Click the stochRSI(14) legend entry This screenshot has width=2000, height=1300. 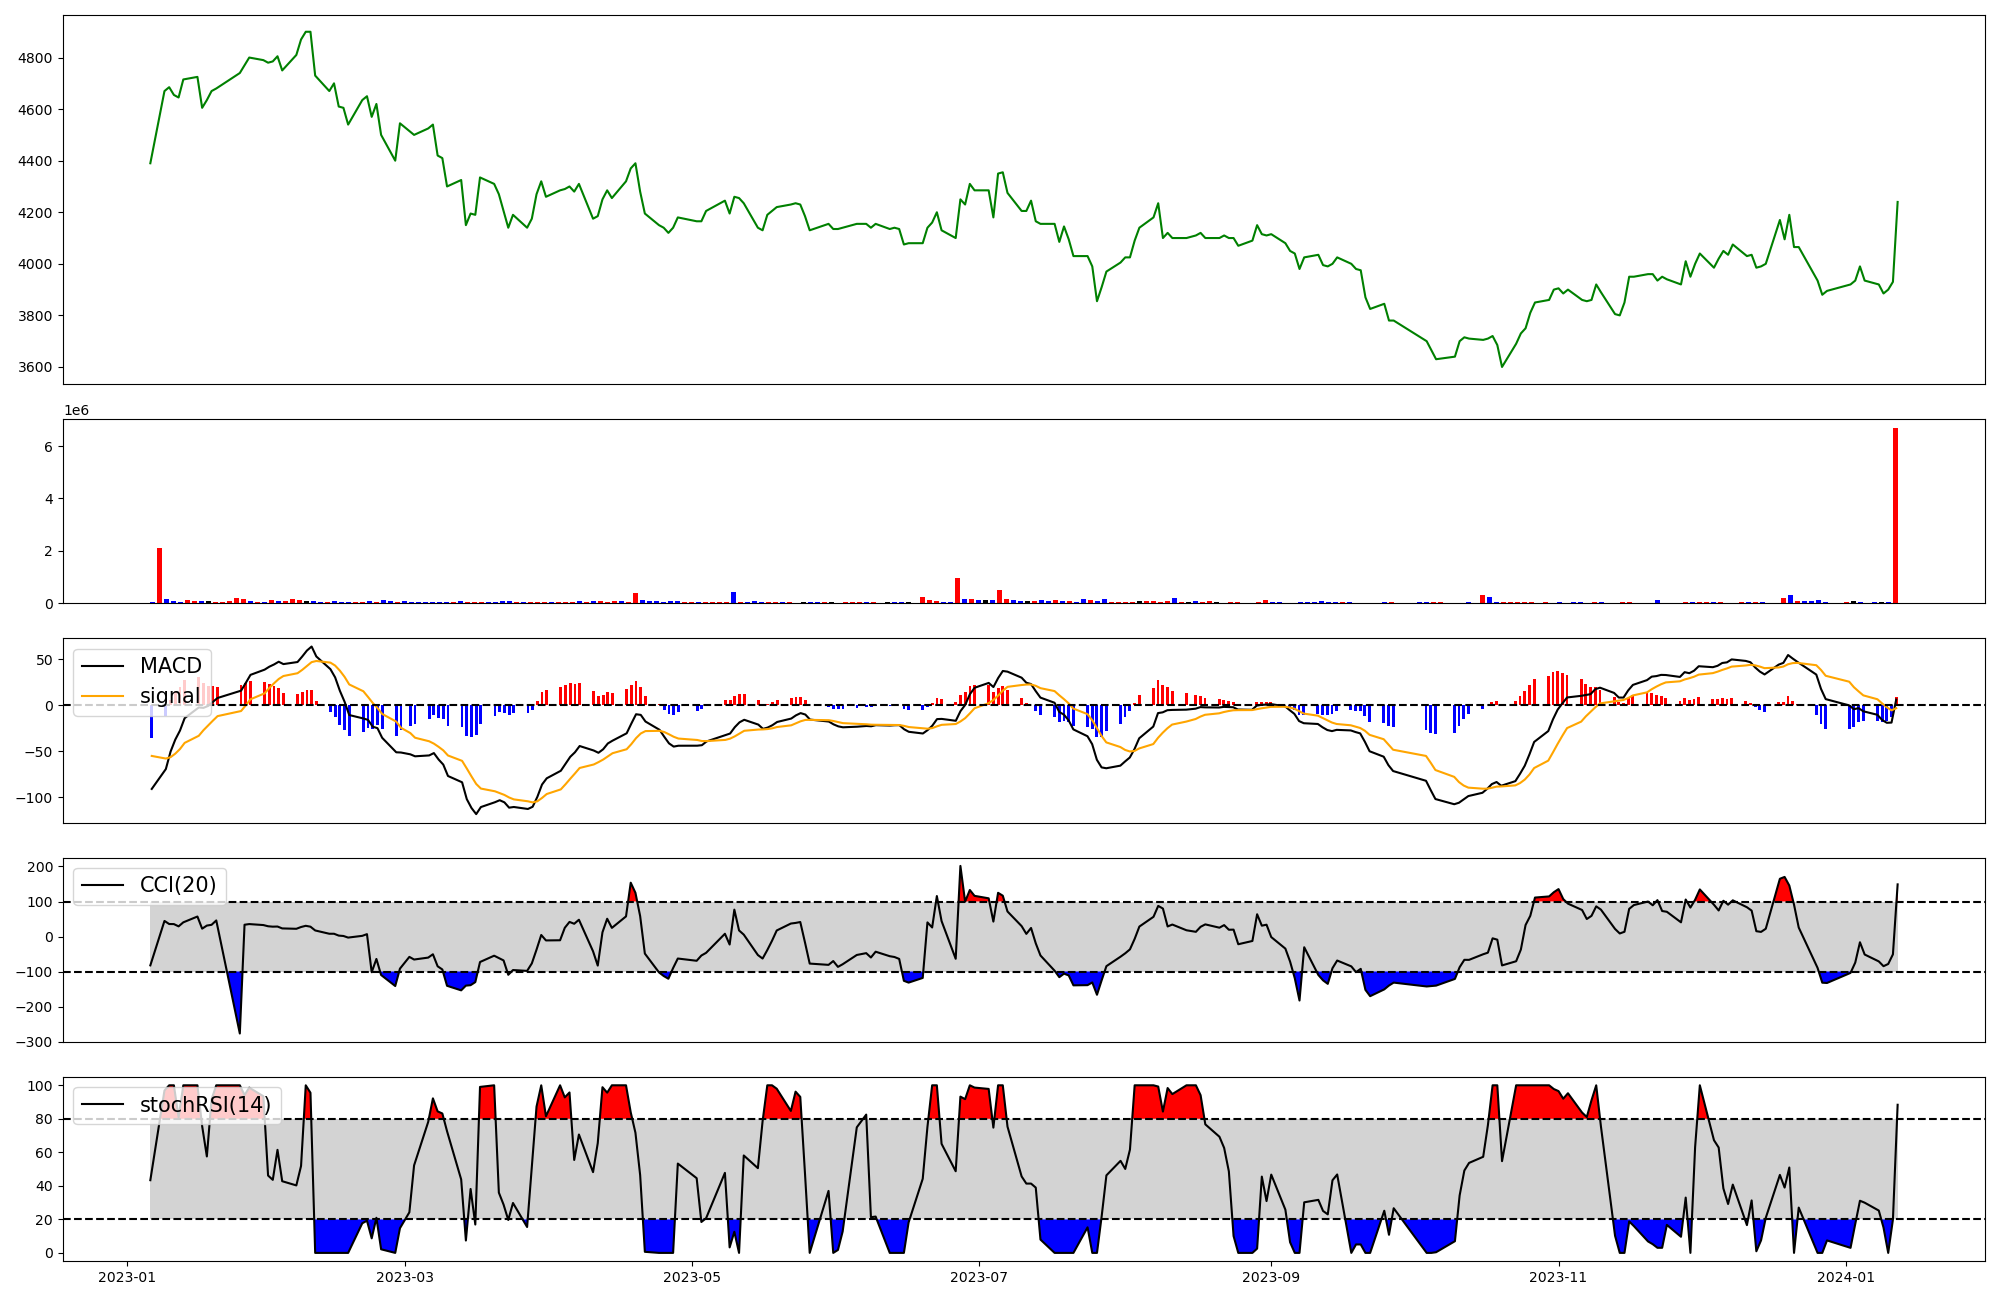point(204,1105)
